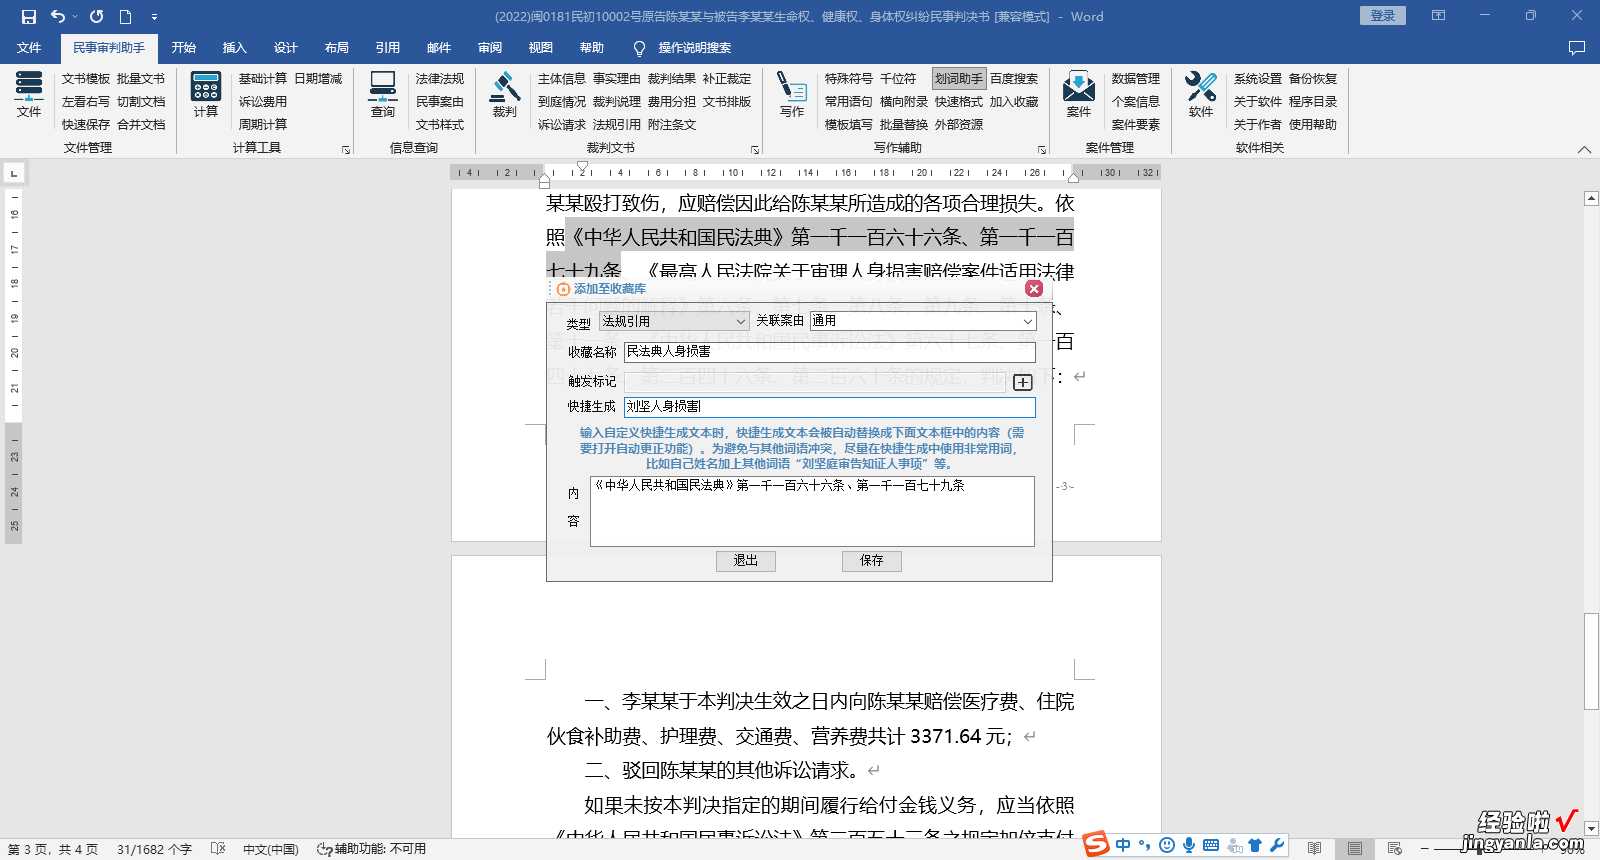
Task: Open the 软件 tools icon
Action: (1201, 94)
